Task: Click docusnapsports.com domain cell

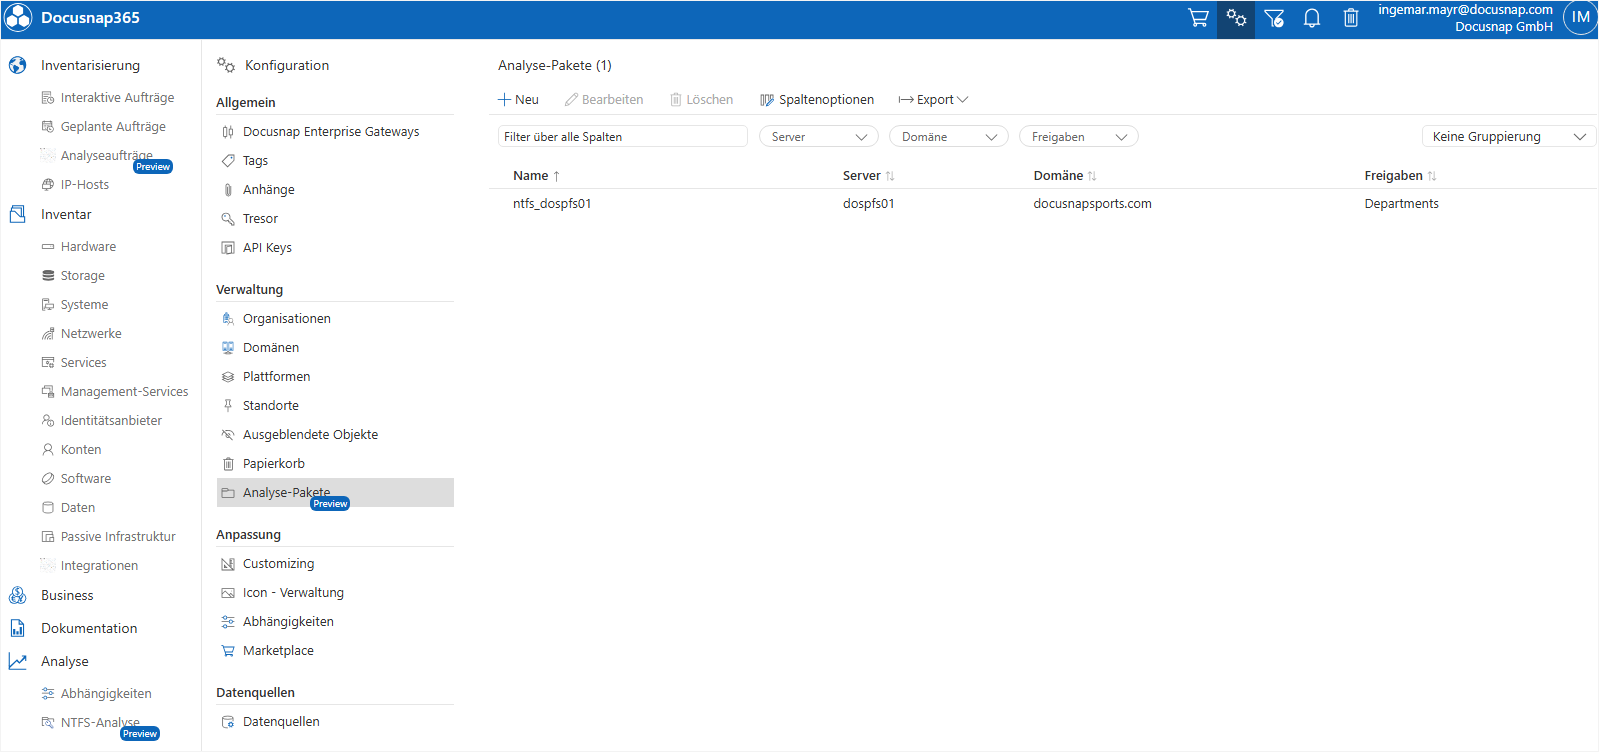Action: tap(1092, 204)
